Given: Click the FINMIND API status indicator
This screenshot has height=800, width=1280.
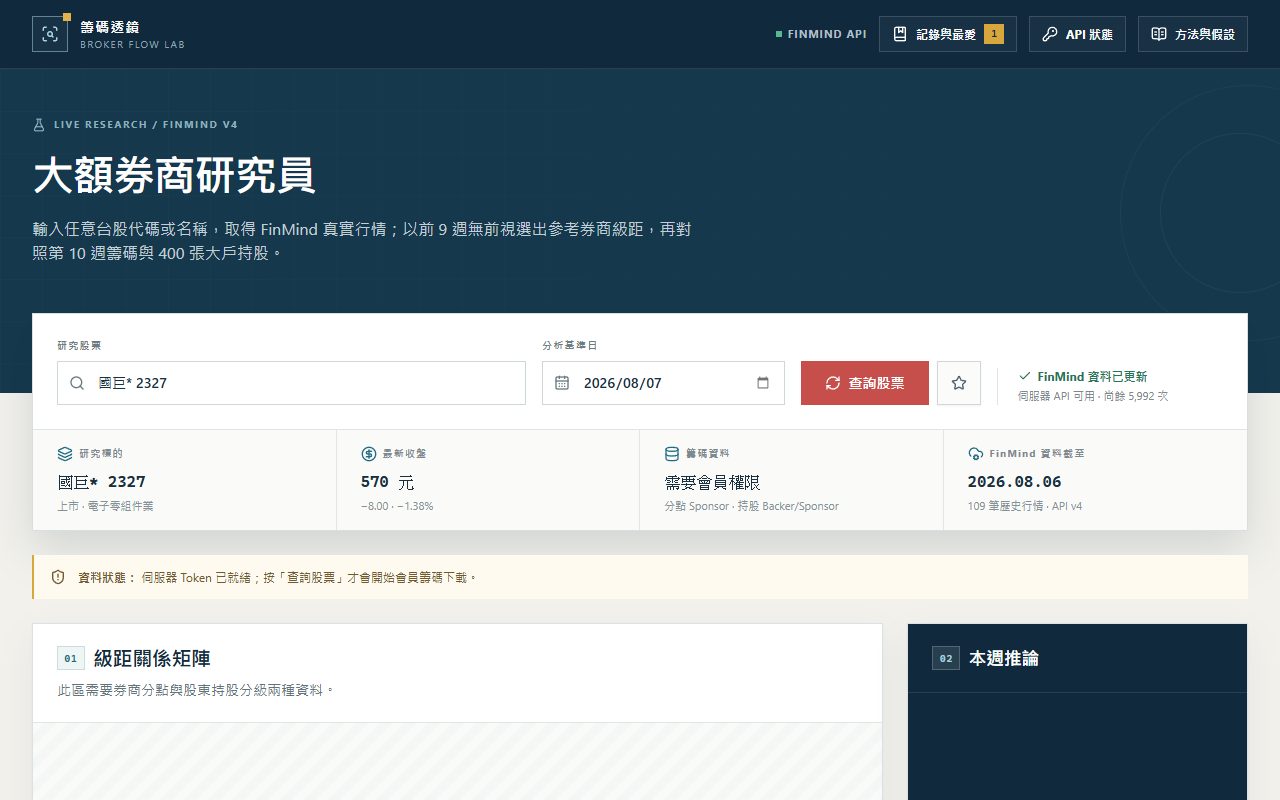Looking at the screenshot, I should point(821,34).
